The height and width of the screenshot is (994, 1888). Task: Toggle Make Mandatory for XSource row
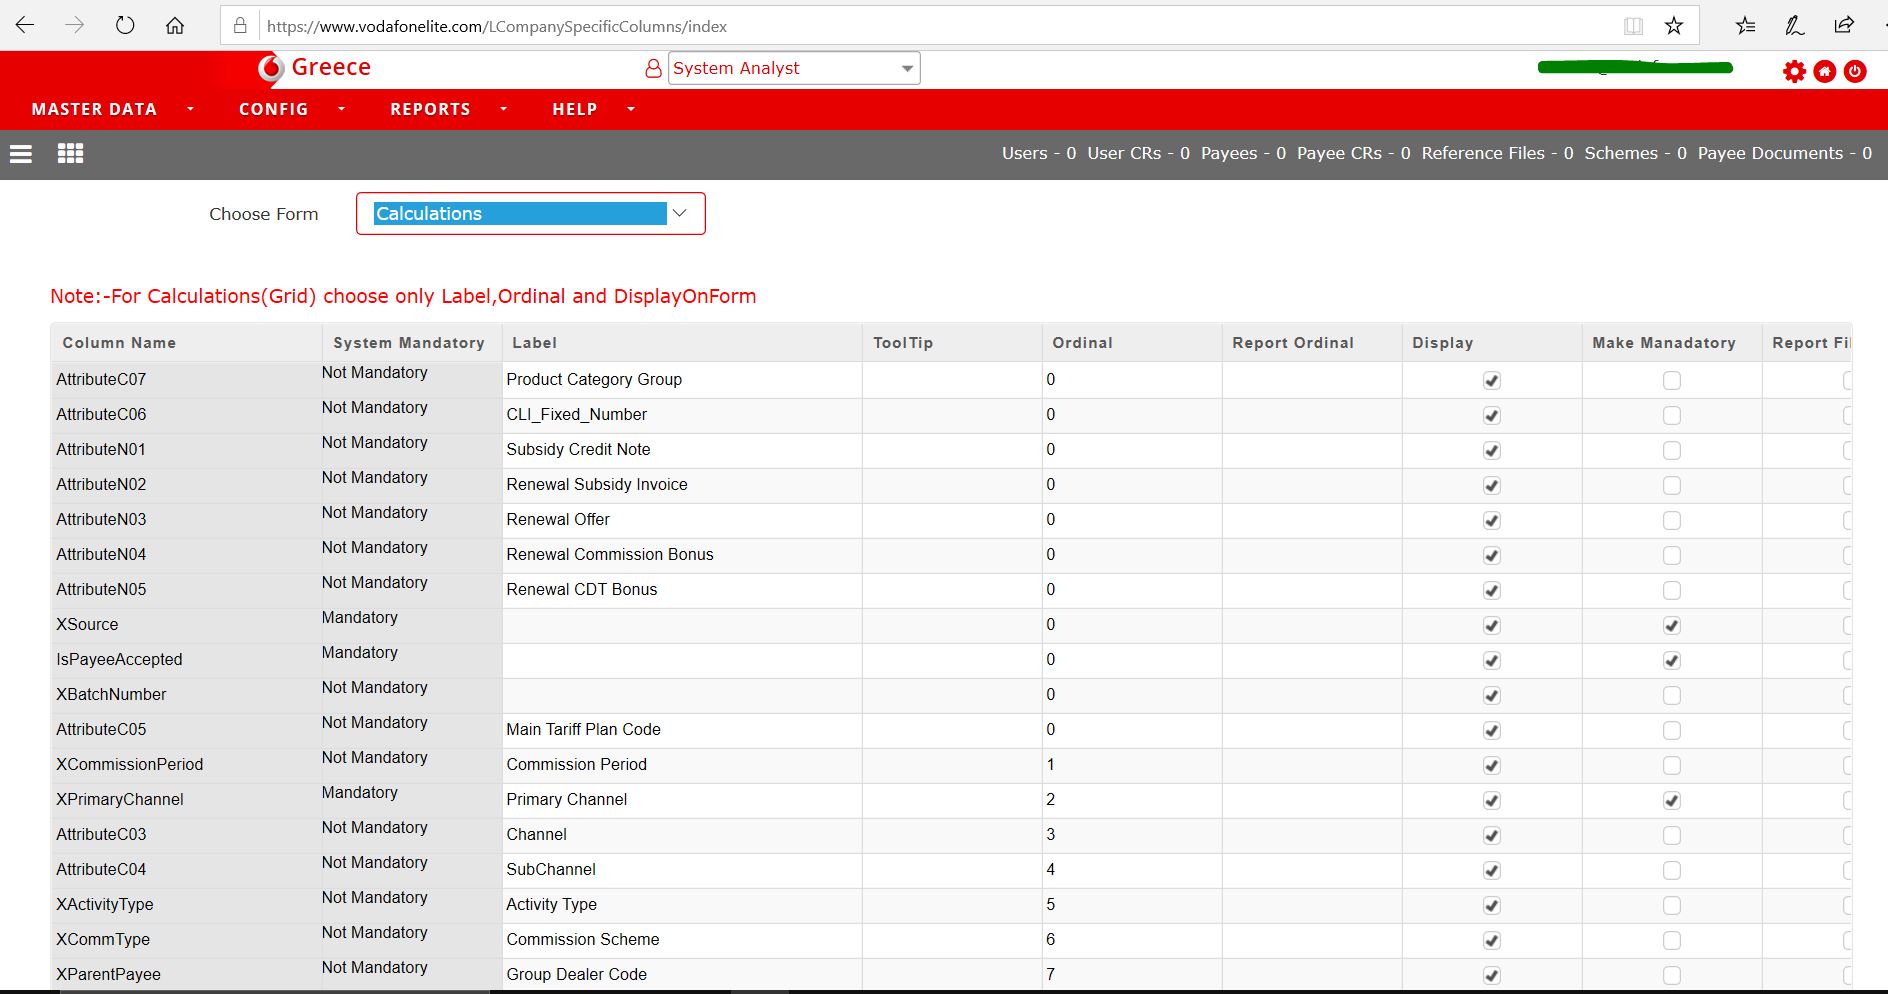tap(1672, 625)
